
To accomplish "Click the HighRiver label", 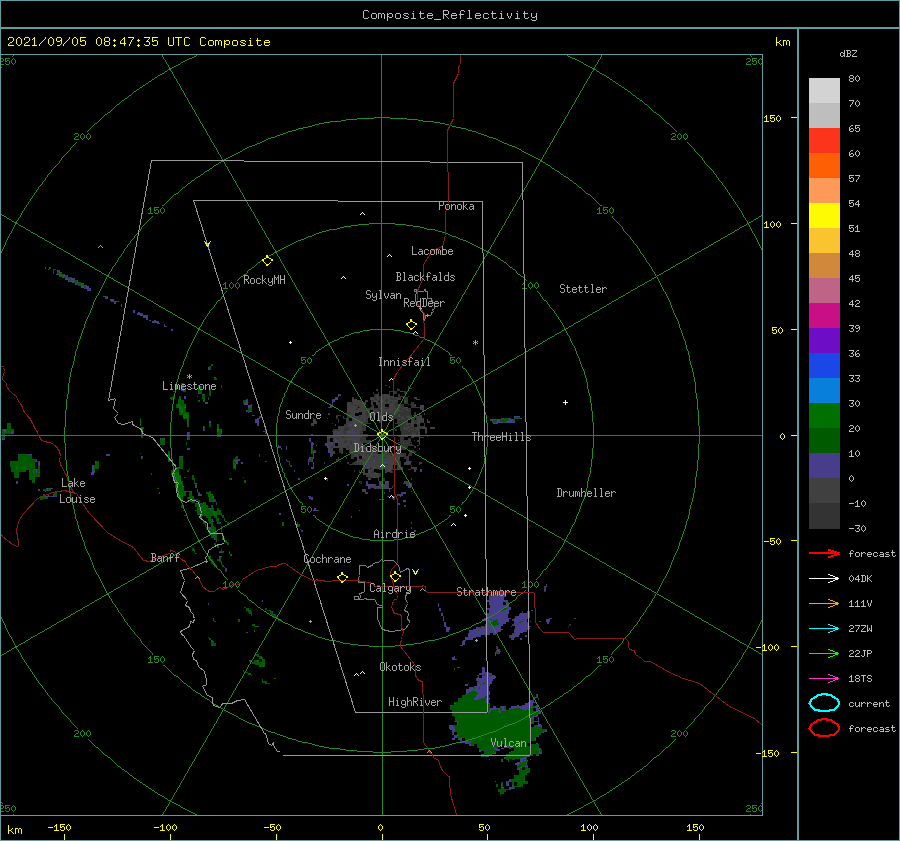I will [x=414, y=702].
